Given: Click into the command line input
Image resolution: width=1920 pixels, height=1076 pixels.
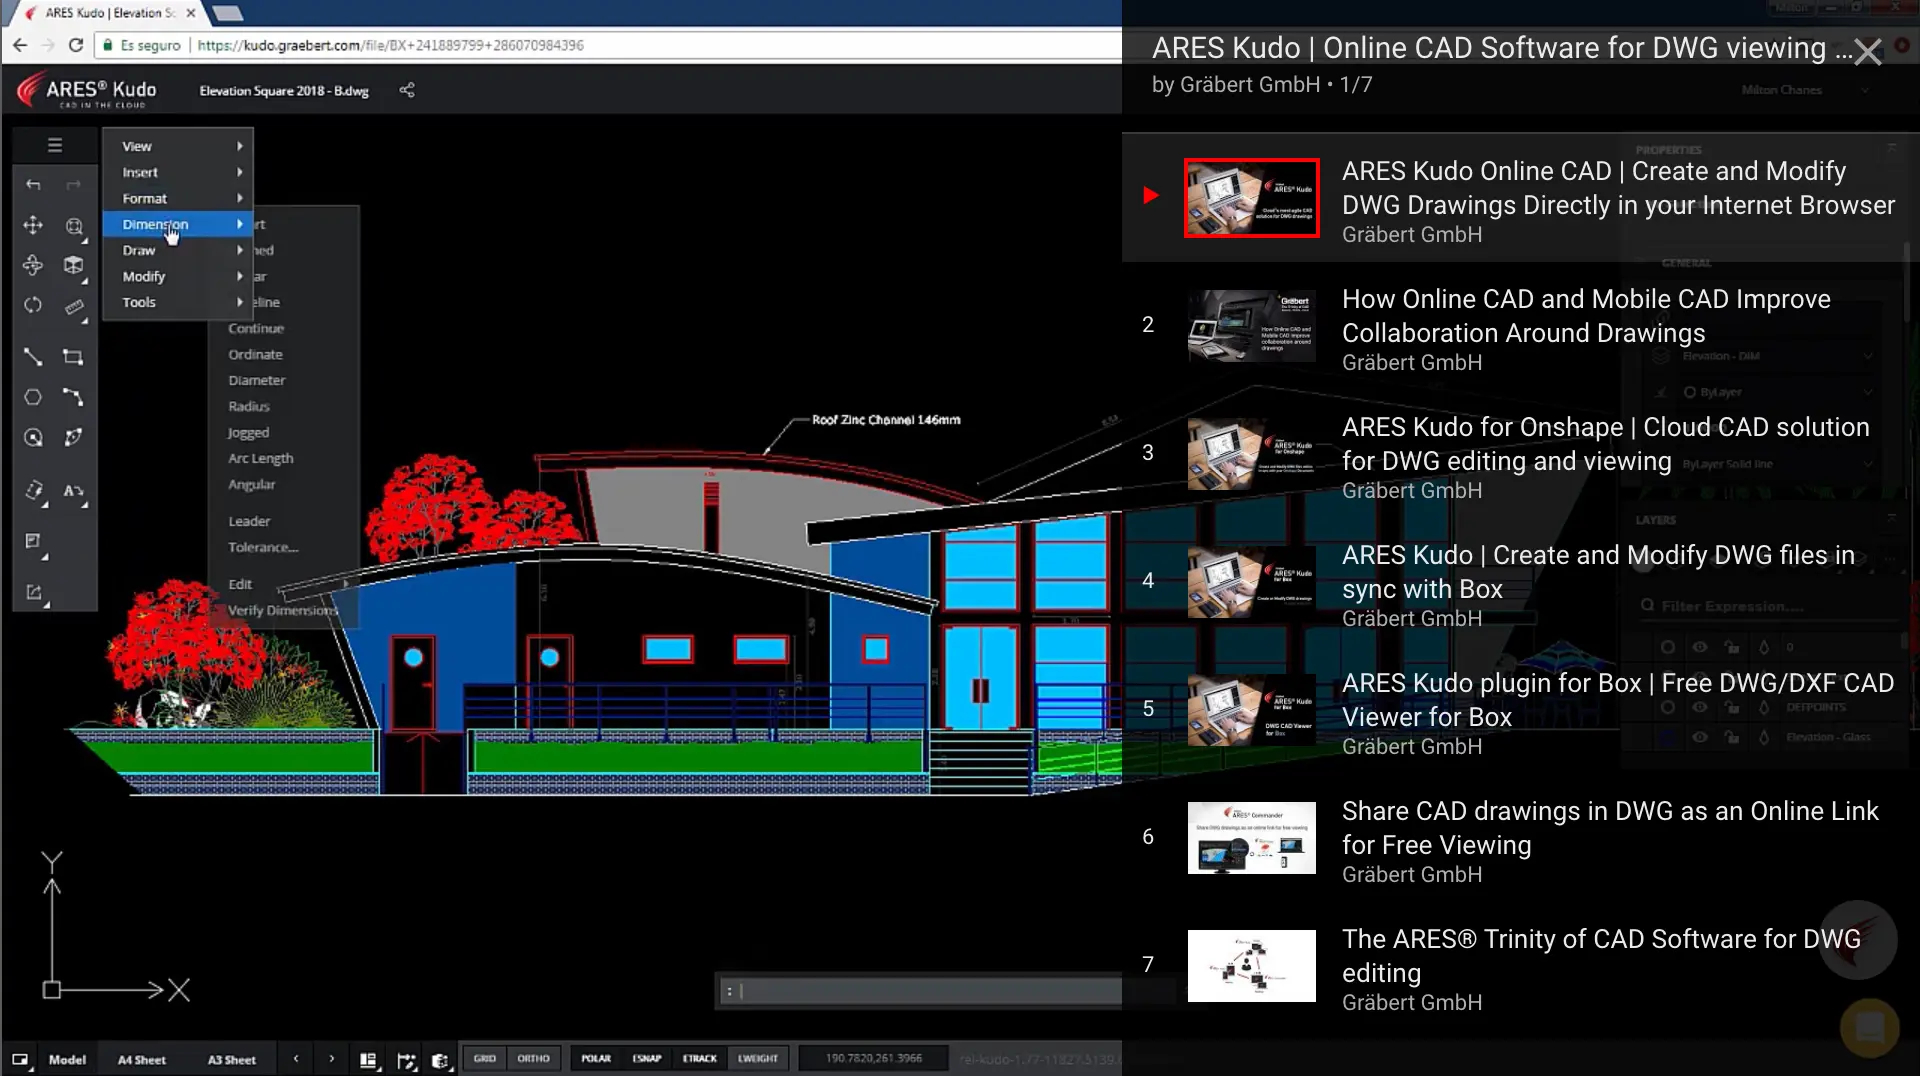Looking at the screenshot, I should pyautogui.click(x=920, y=991).
